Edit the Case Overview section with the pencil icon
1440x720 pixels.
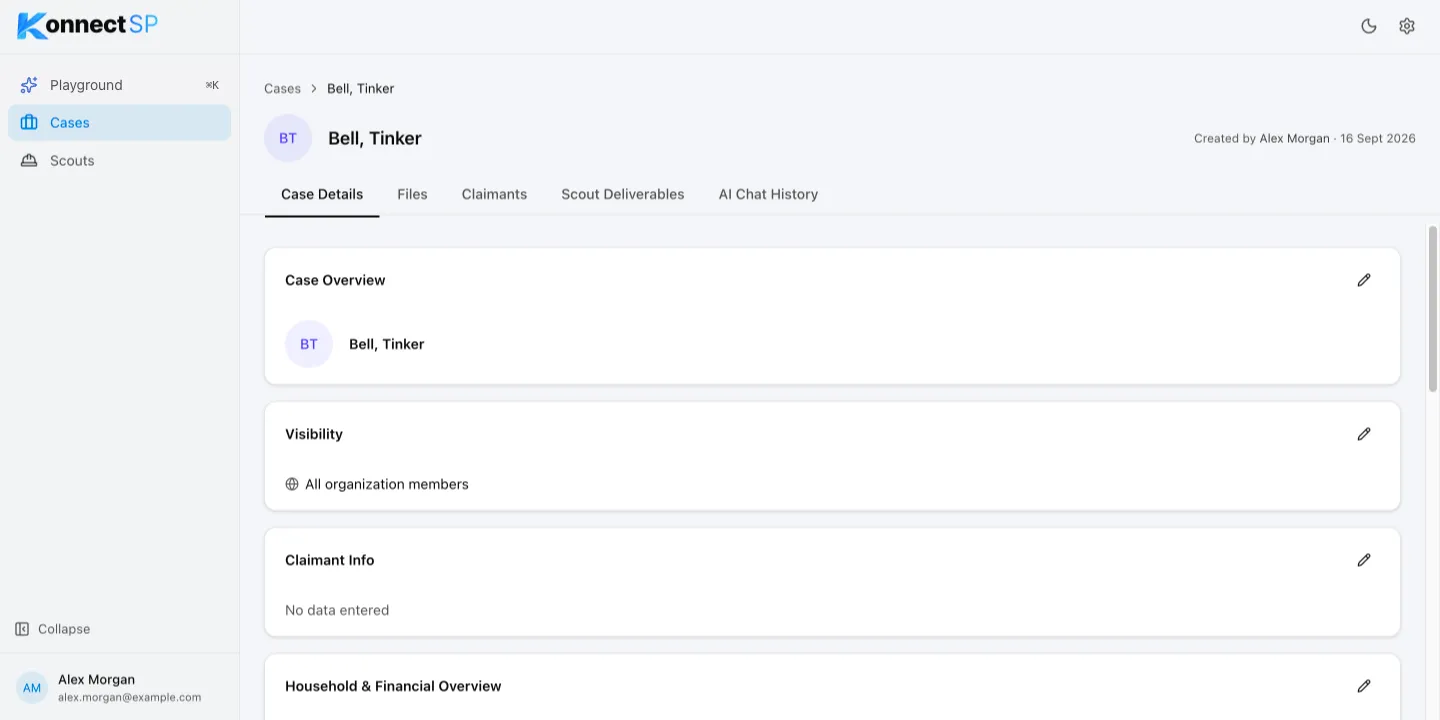click(1364, 280)
